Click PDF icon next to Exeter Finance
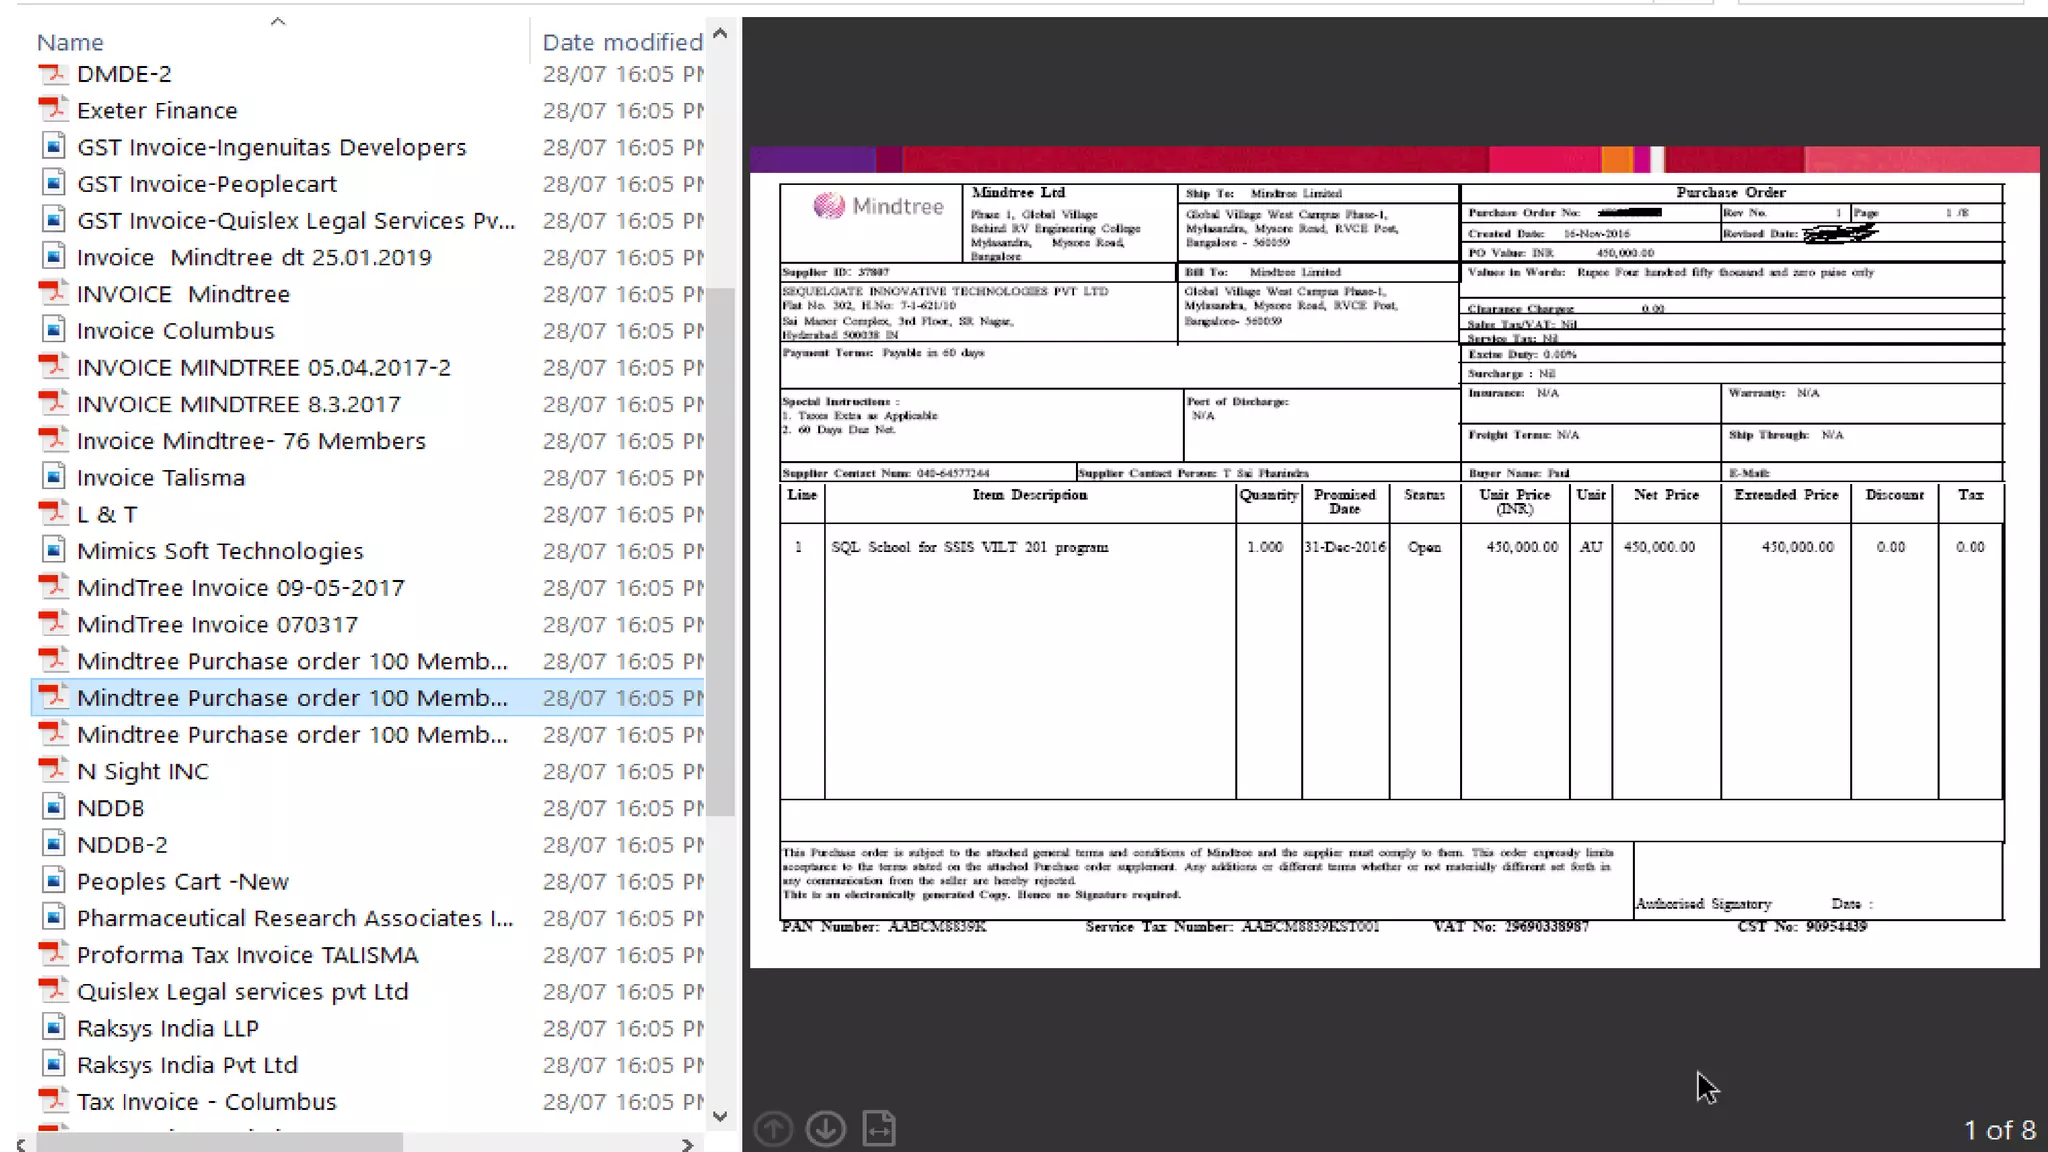This screenshot has width=2048, height=1152. [x=53, y=110]
